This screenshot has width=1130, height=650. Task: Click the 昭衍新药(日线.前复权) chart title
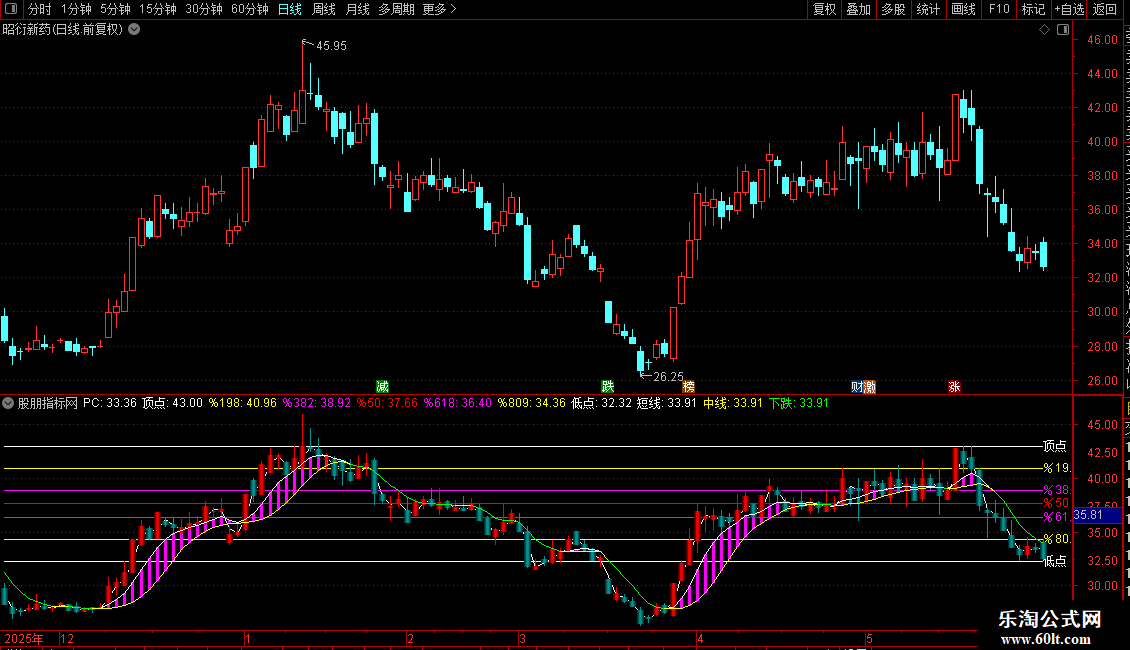click(x=63, y=30)
